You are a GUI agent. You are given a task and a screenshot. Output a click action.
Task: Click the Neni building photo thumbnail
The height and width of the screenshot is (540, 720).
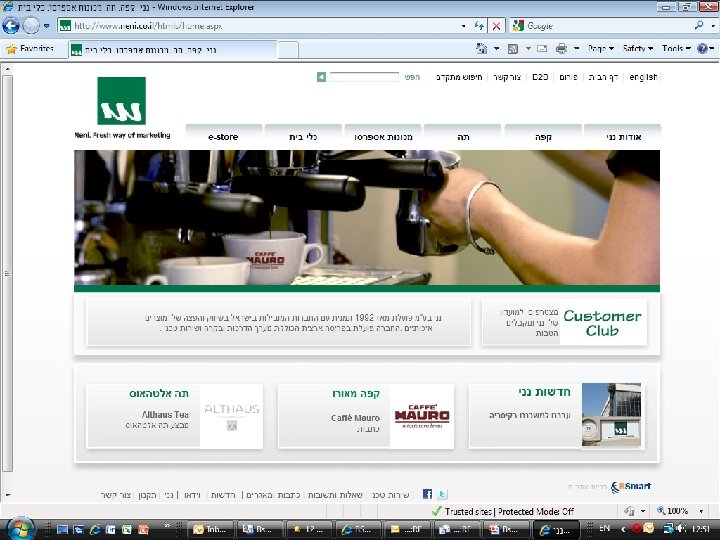(x=612, y=415)
